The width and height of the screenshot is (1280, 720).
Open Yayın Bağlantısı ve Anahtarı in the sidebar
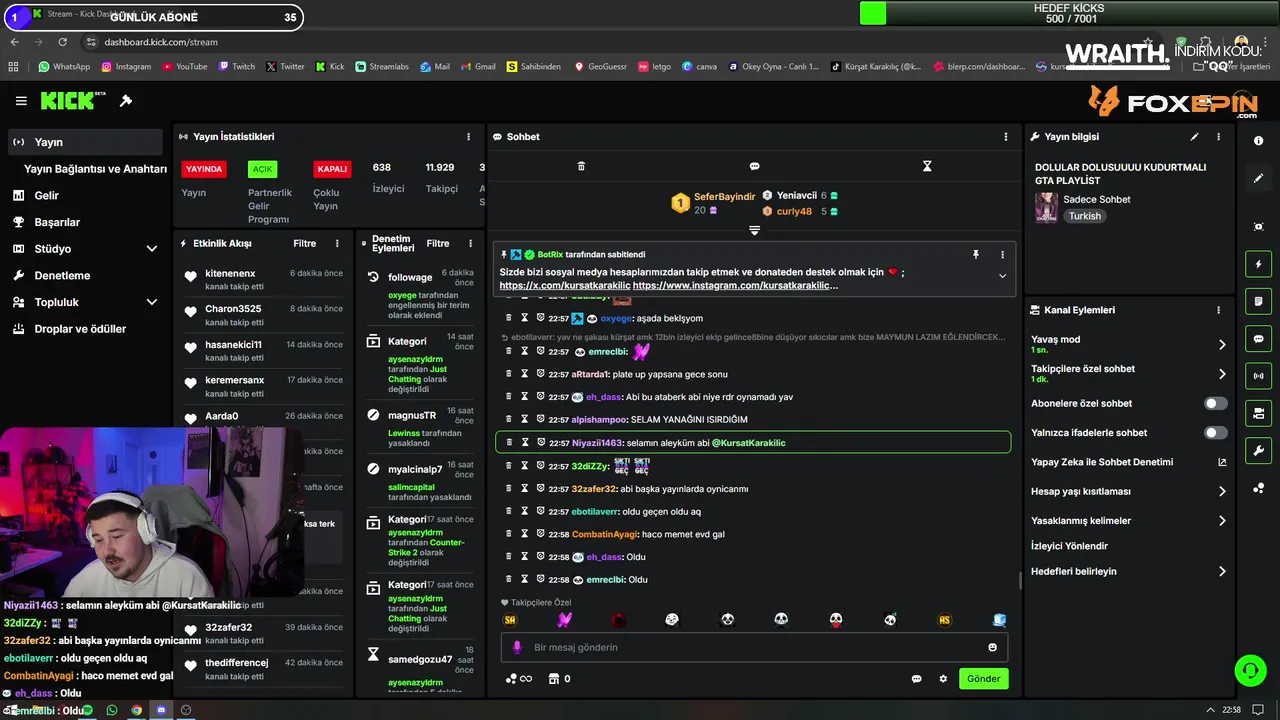(x=95, y=169)
